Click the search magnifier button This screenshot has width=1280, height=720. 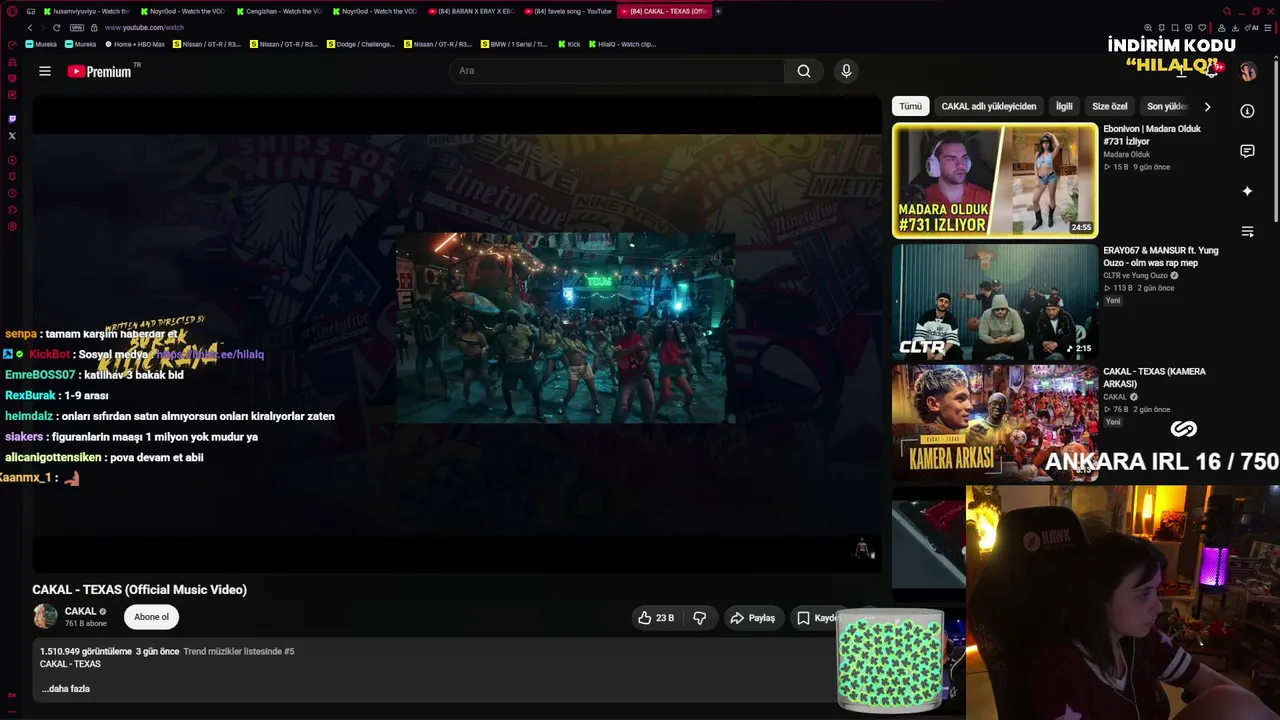(x=804, y=71)
